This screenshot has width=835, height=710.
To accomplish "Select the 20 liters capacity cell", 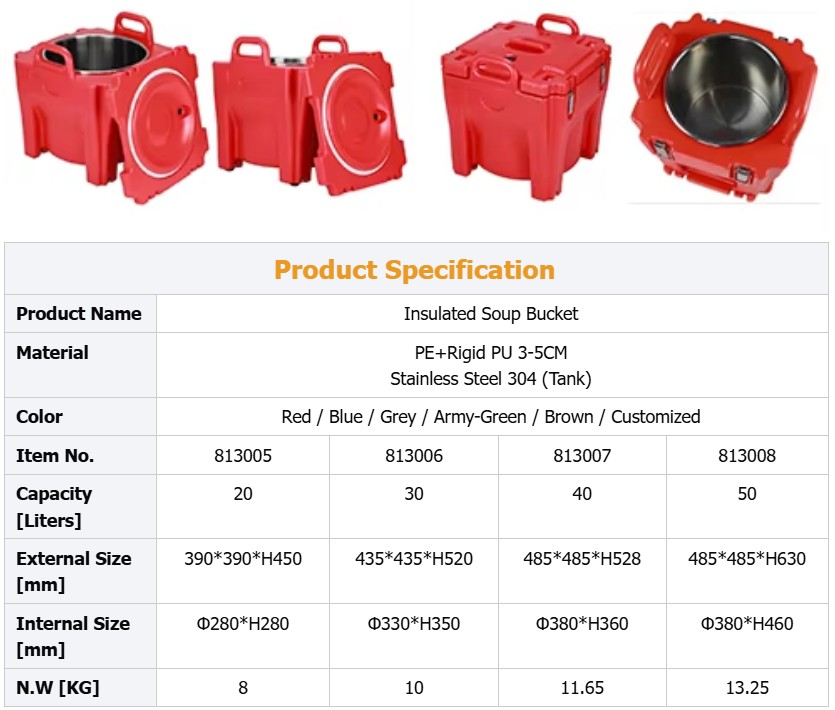I will point(242,493).
